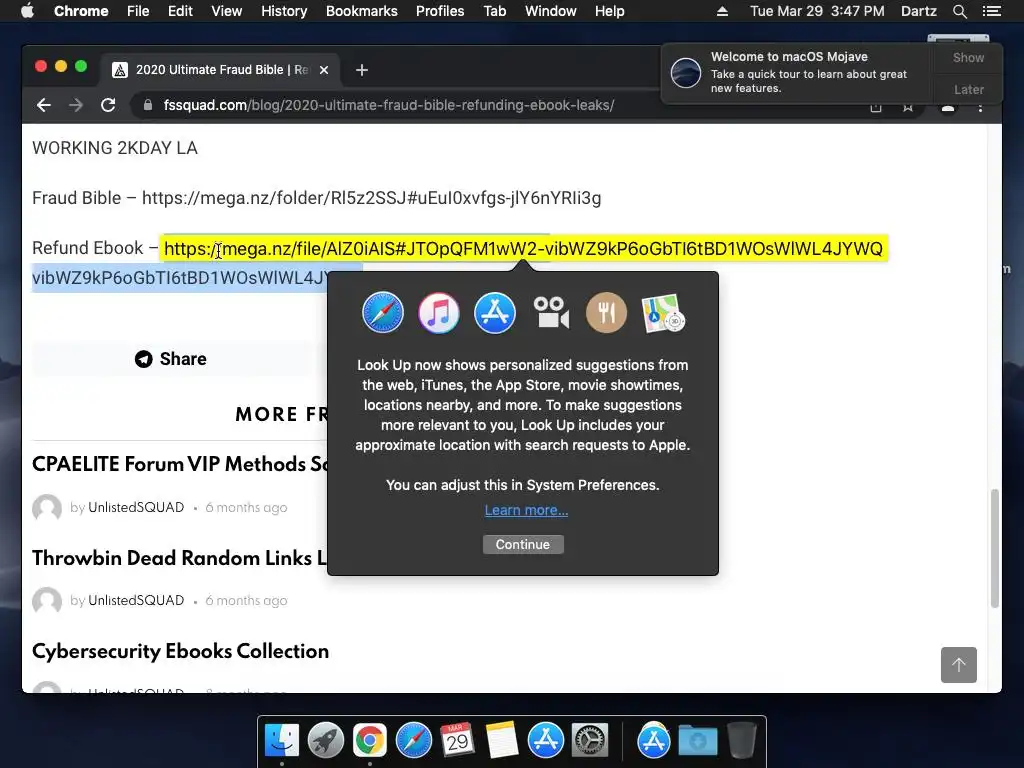Open Cybersecurity Ebooks Collection article
Screen dimensions: 1024x768
pyautogui.click(x=180, y=651)
